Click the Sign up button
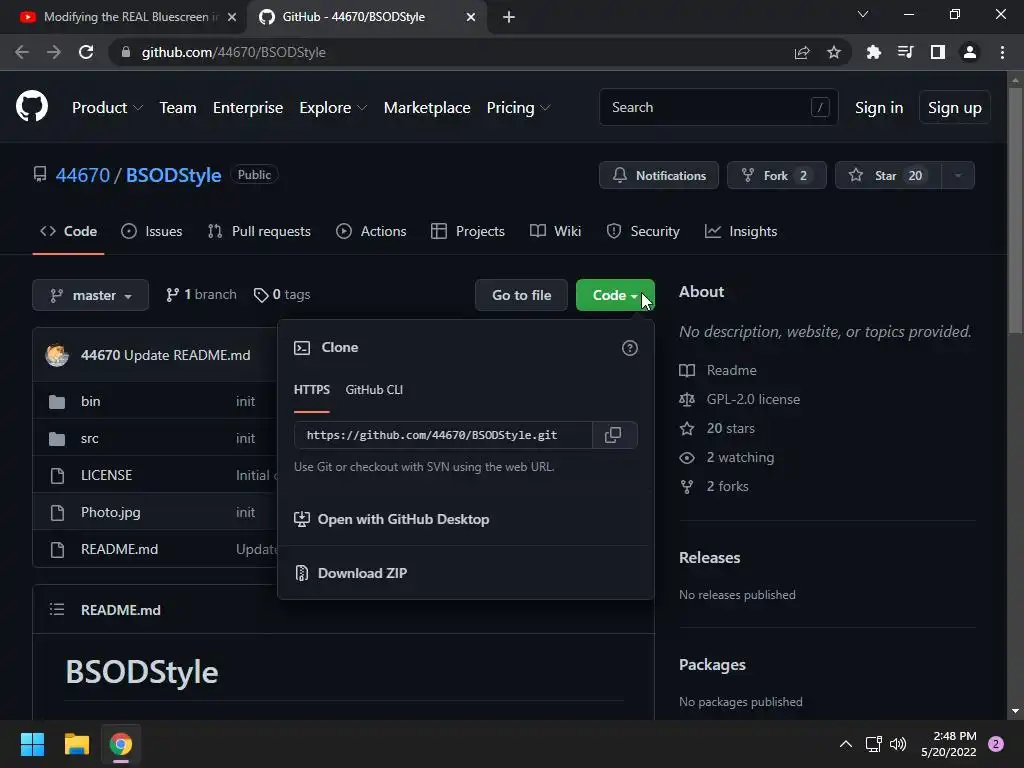The image size is (1024, 768). click(x=955, y=108)
